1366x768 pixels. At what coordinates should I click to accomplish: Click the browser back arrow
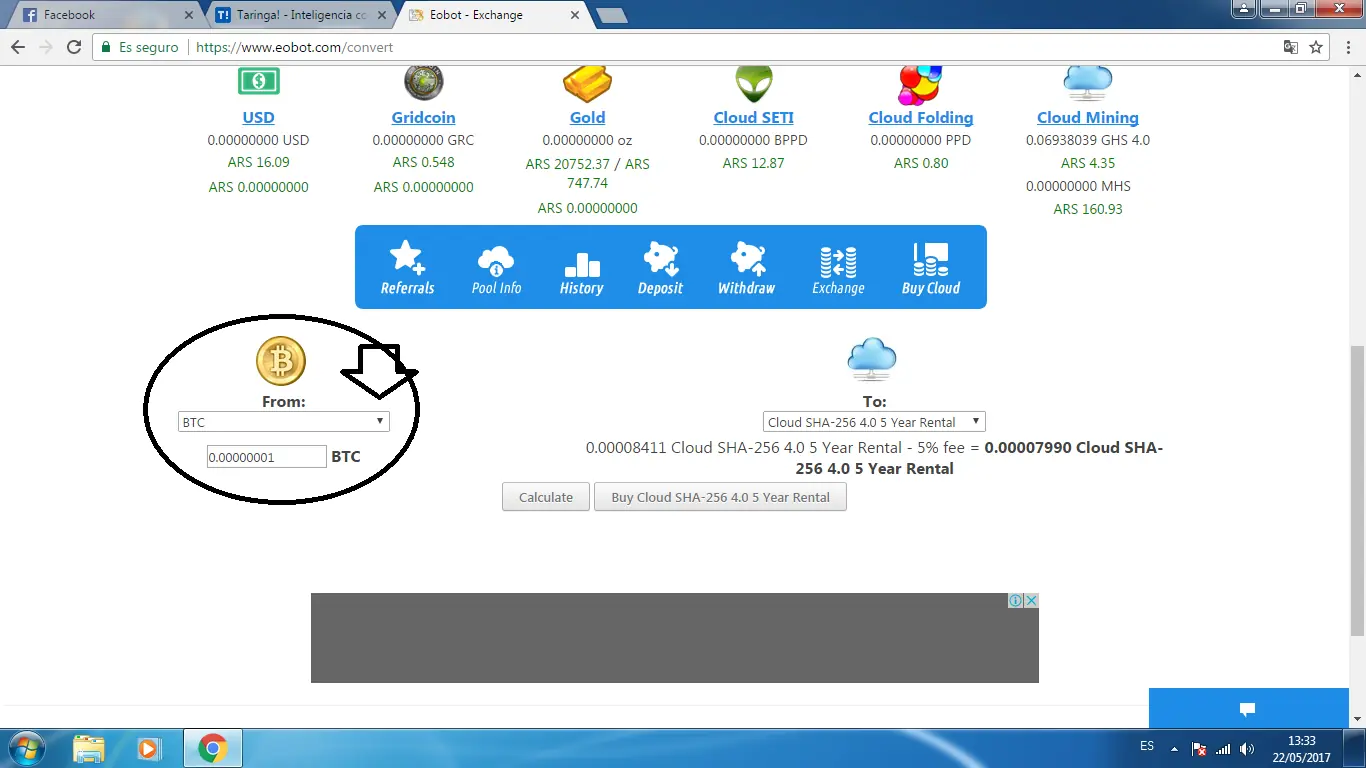click(x=18, y=47)
